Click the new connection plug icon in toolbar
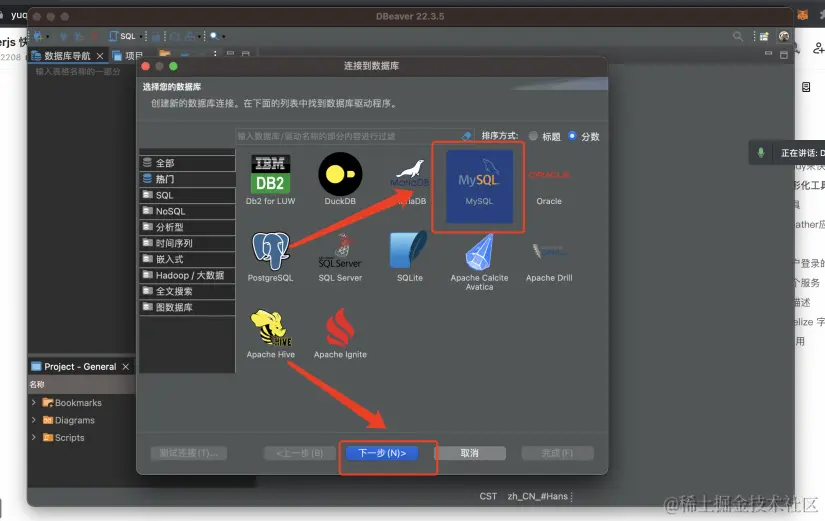 pos(38,36)
